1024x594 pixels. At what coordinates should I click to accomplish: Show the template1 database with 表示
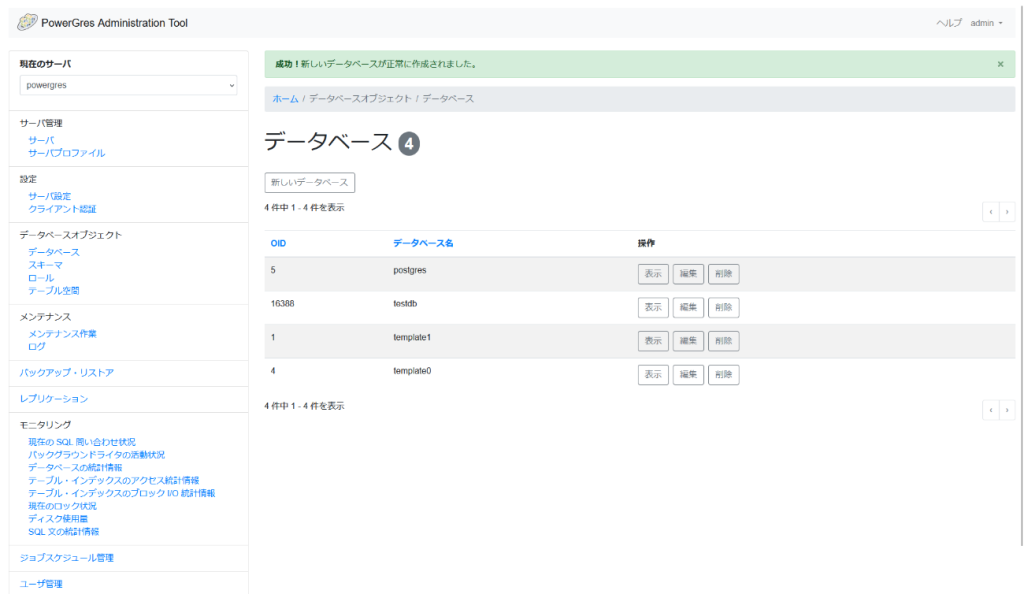click(653, 341)
